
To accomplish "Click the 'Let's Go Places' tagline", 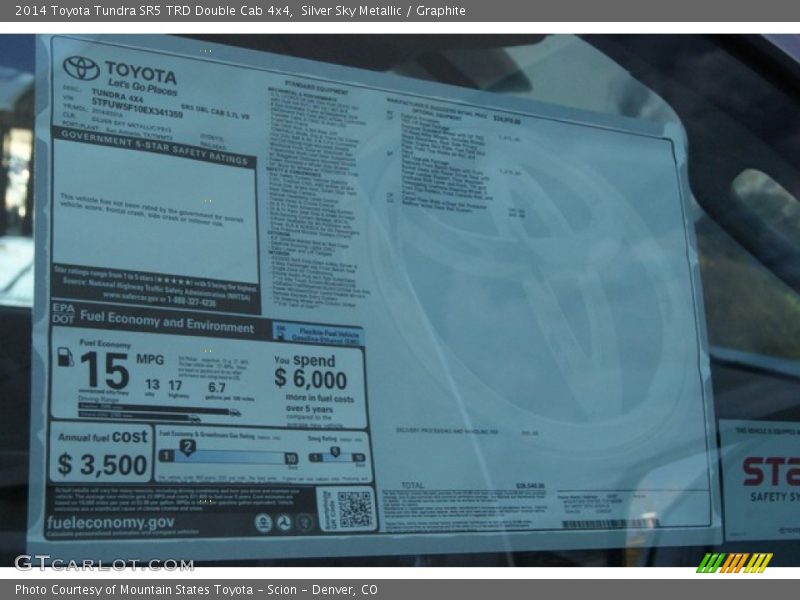I will coord(142,87).
